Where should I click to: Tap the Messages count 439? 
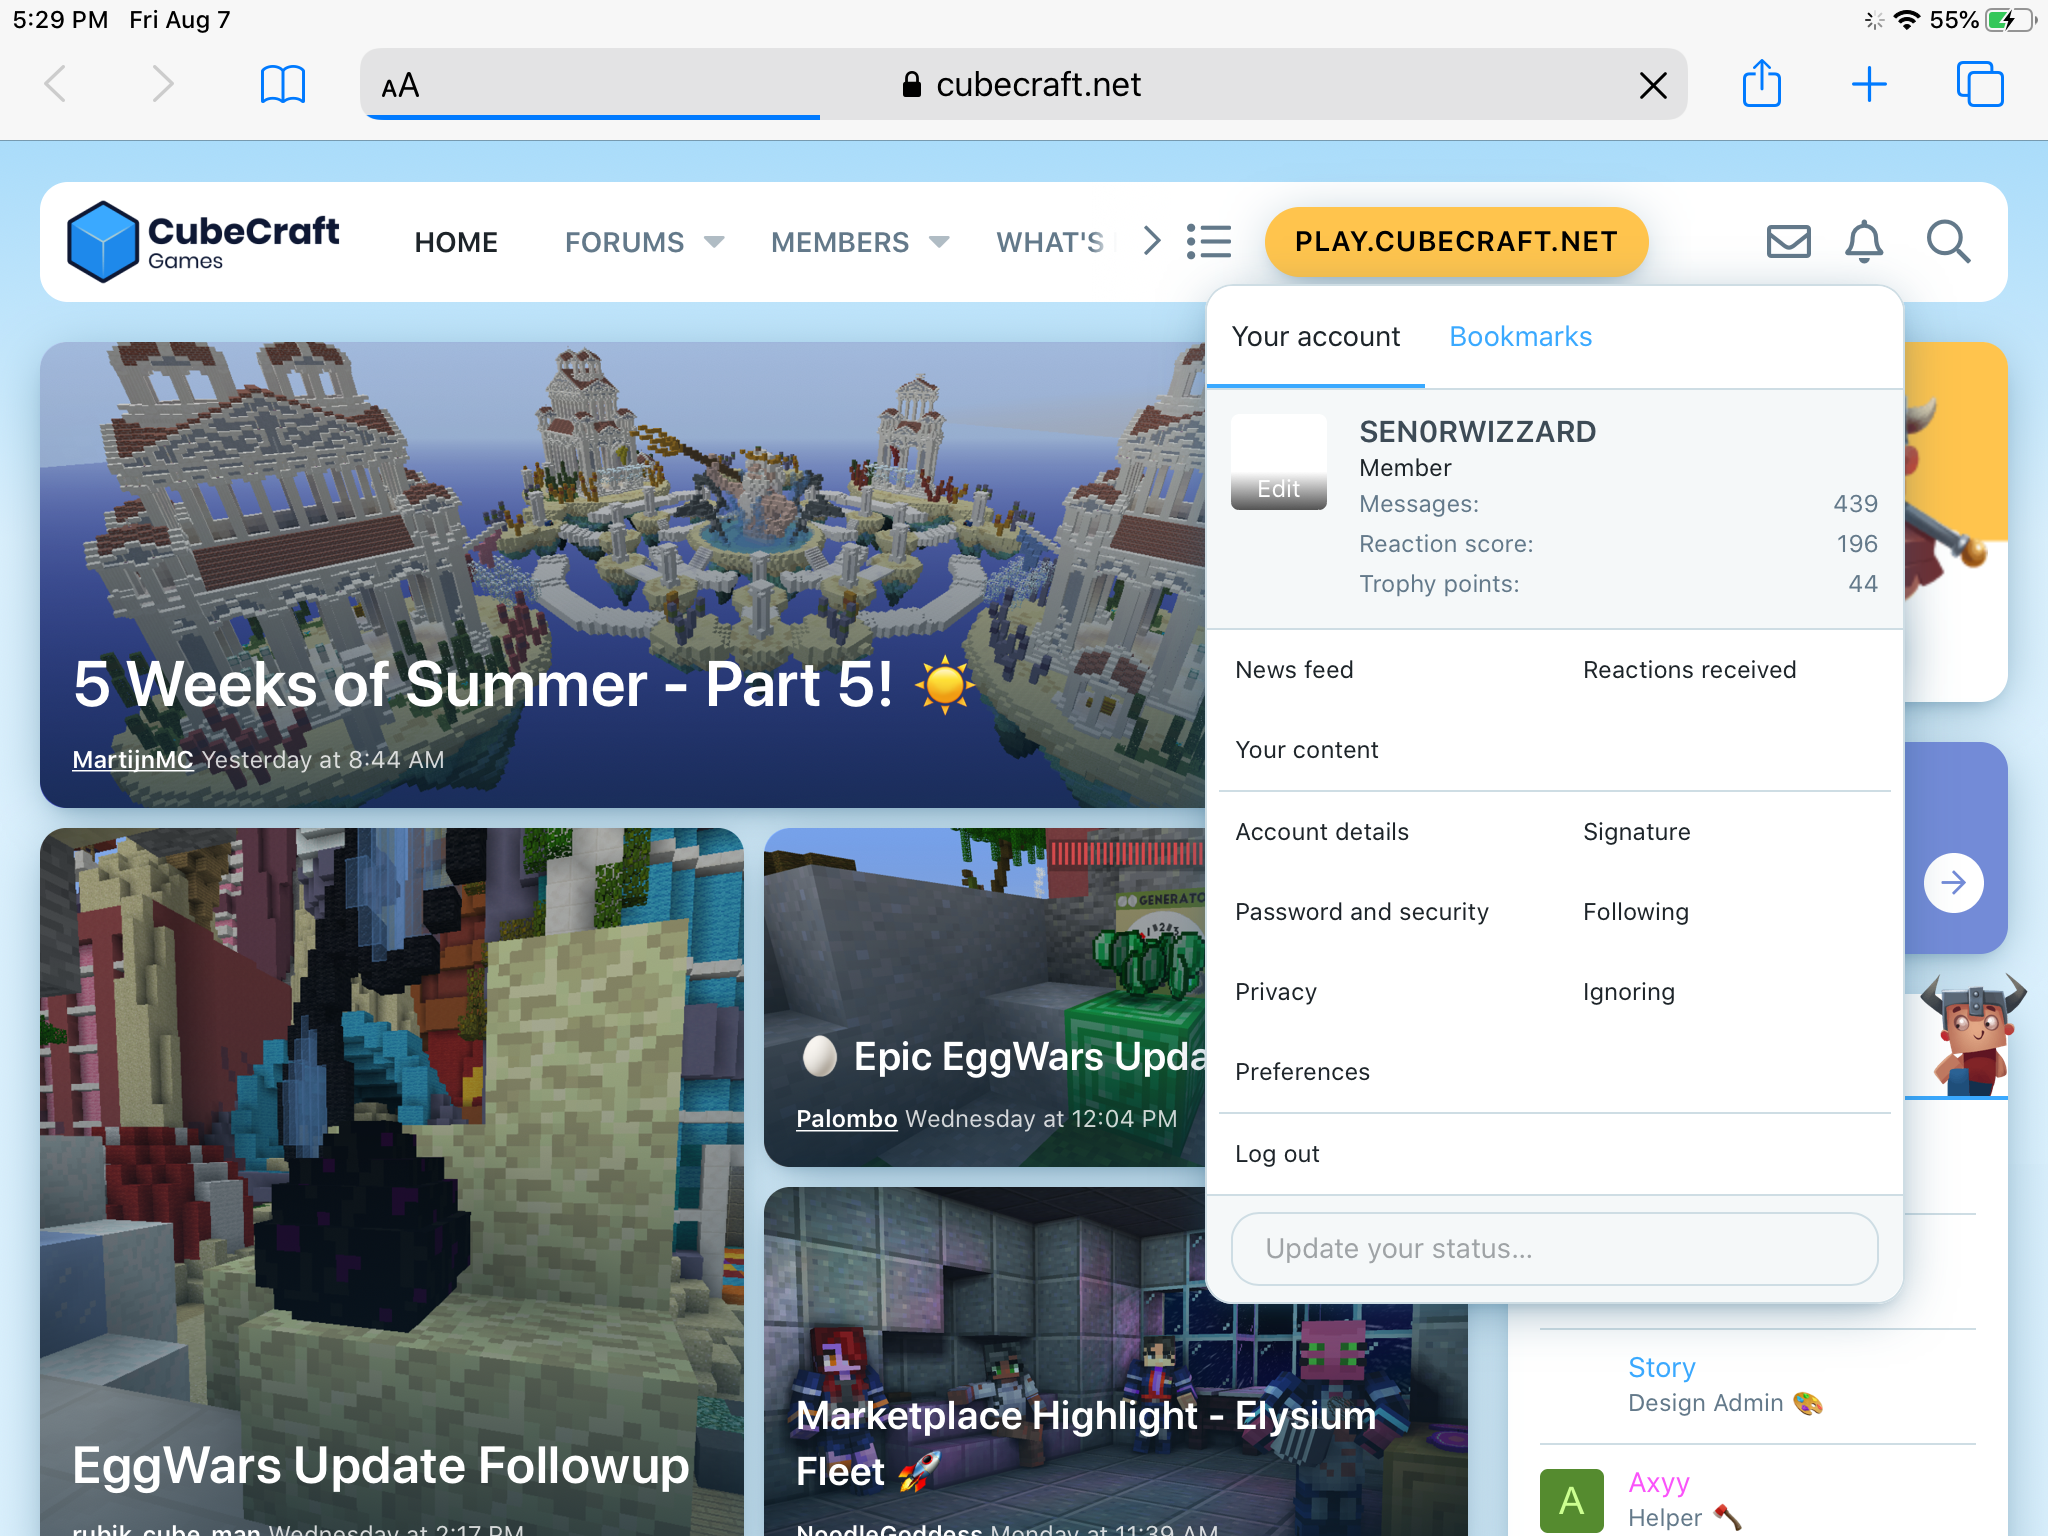click(x=1855, y=504)
